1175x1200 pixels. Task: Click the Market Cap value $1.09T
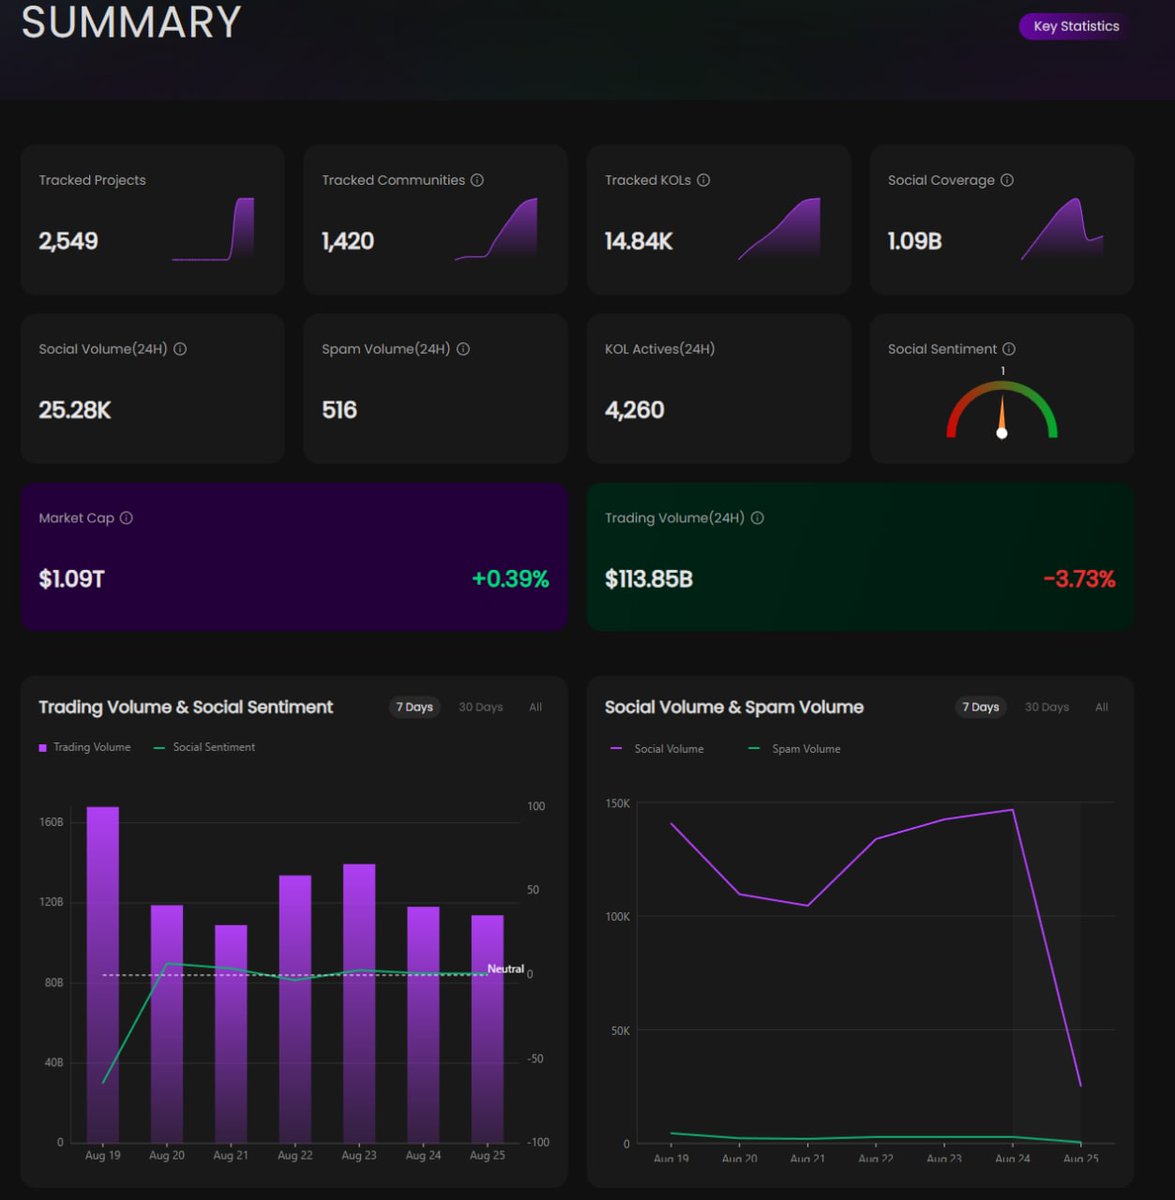71,579
